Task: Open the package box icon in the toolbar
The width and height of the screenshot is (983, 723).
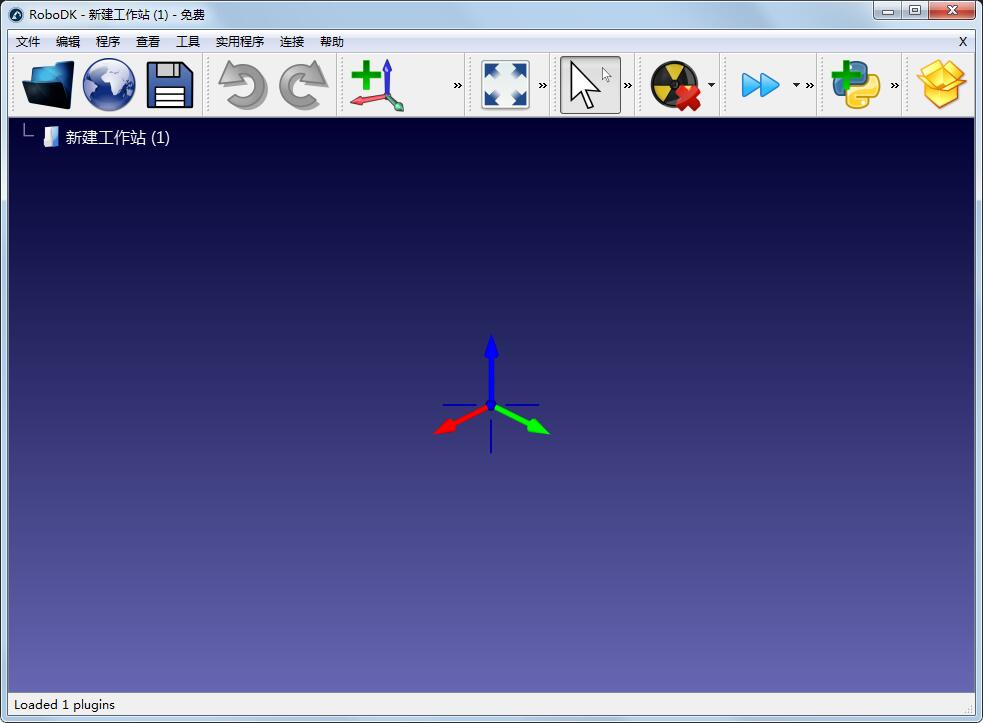Action: [941, 85]
